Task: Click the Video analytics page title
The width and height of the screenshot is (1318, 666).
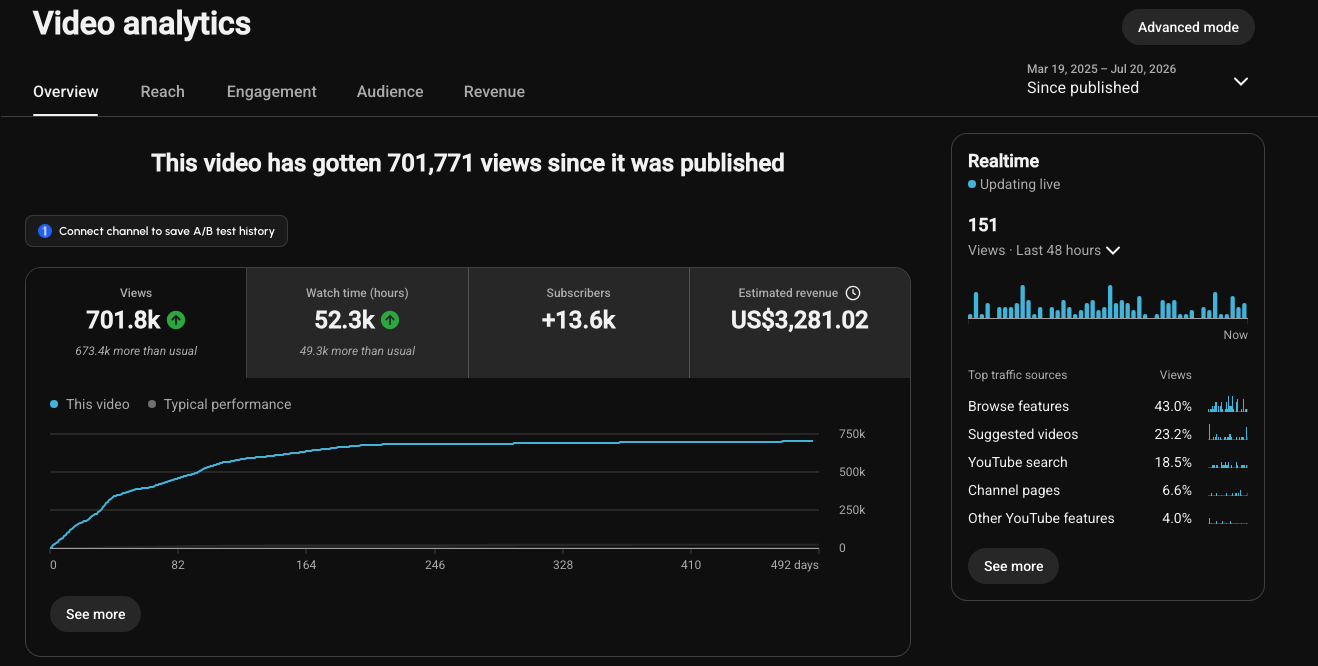Action: click(142, 23)
